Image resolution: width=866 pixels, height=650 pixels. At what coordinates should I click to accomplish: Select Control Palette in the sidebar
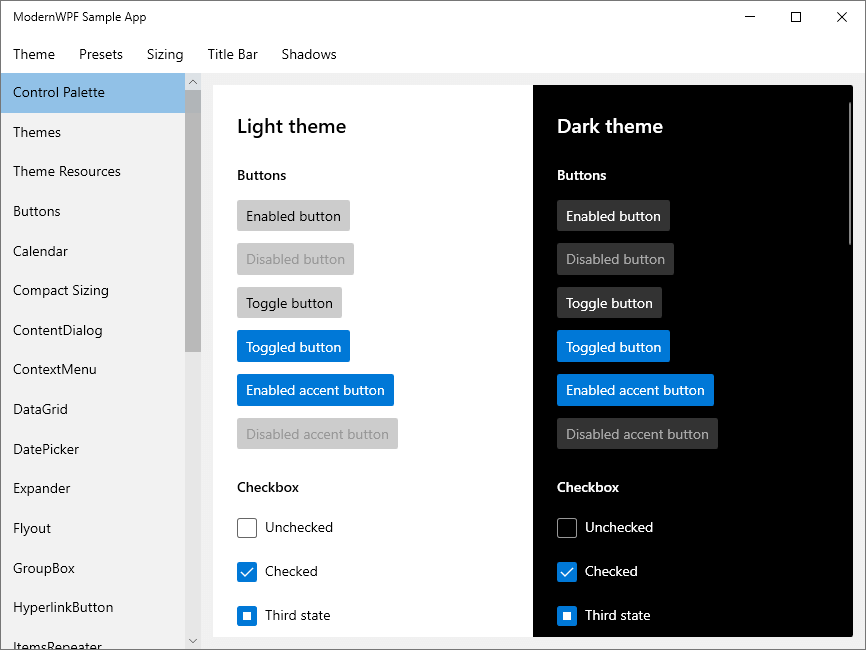(x=93, y=93)
